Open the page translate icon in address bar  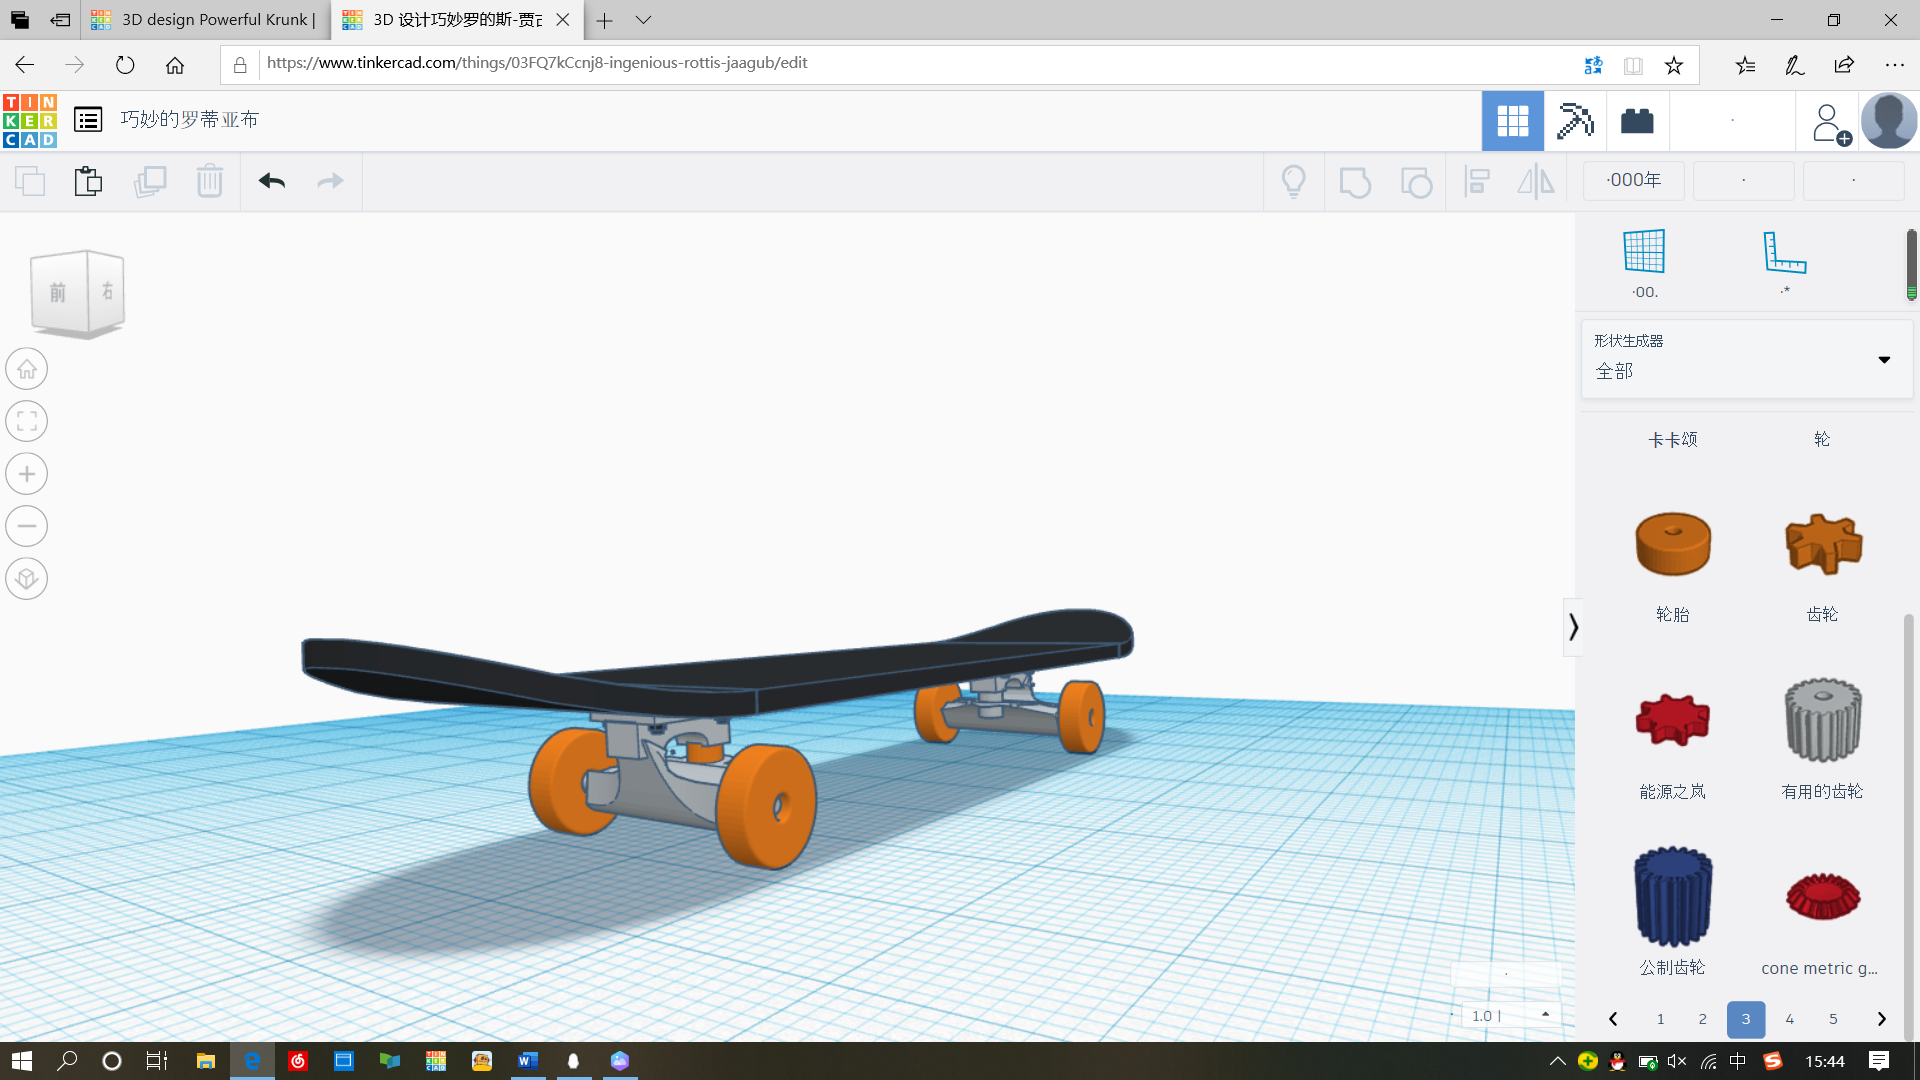tap(1593, 65)
